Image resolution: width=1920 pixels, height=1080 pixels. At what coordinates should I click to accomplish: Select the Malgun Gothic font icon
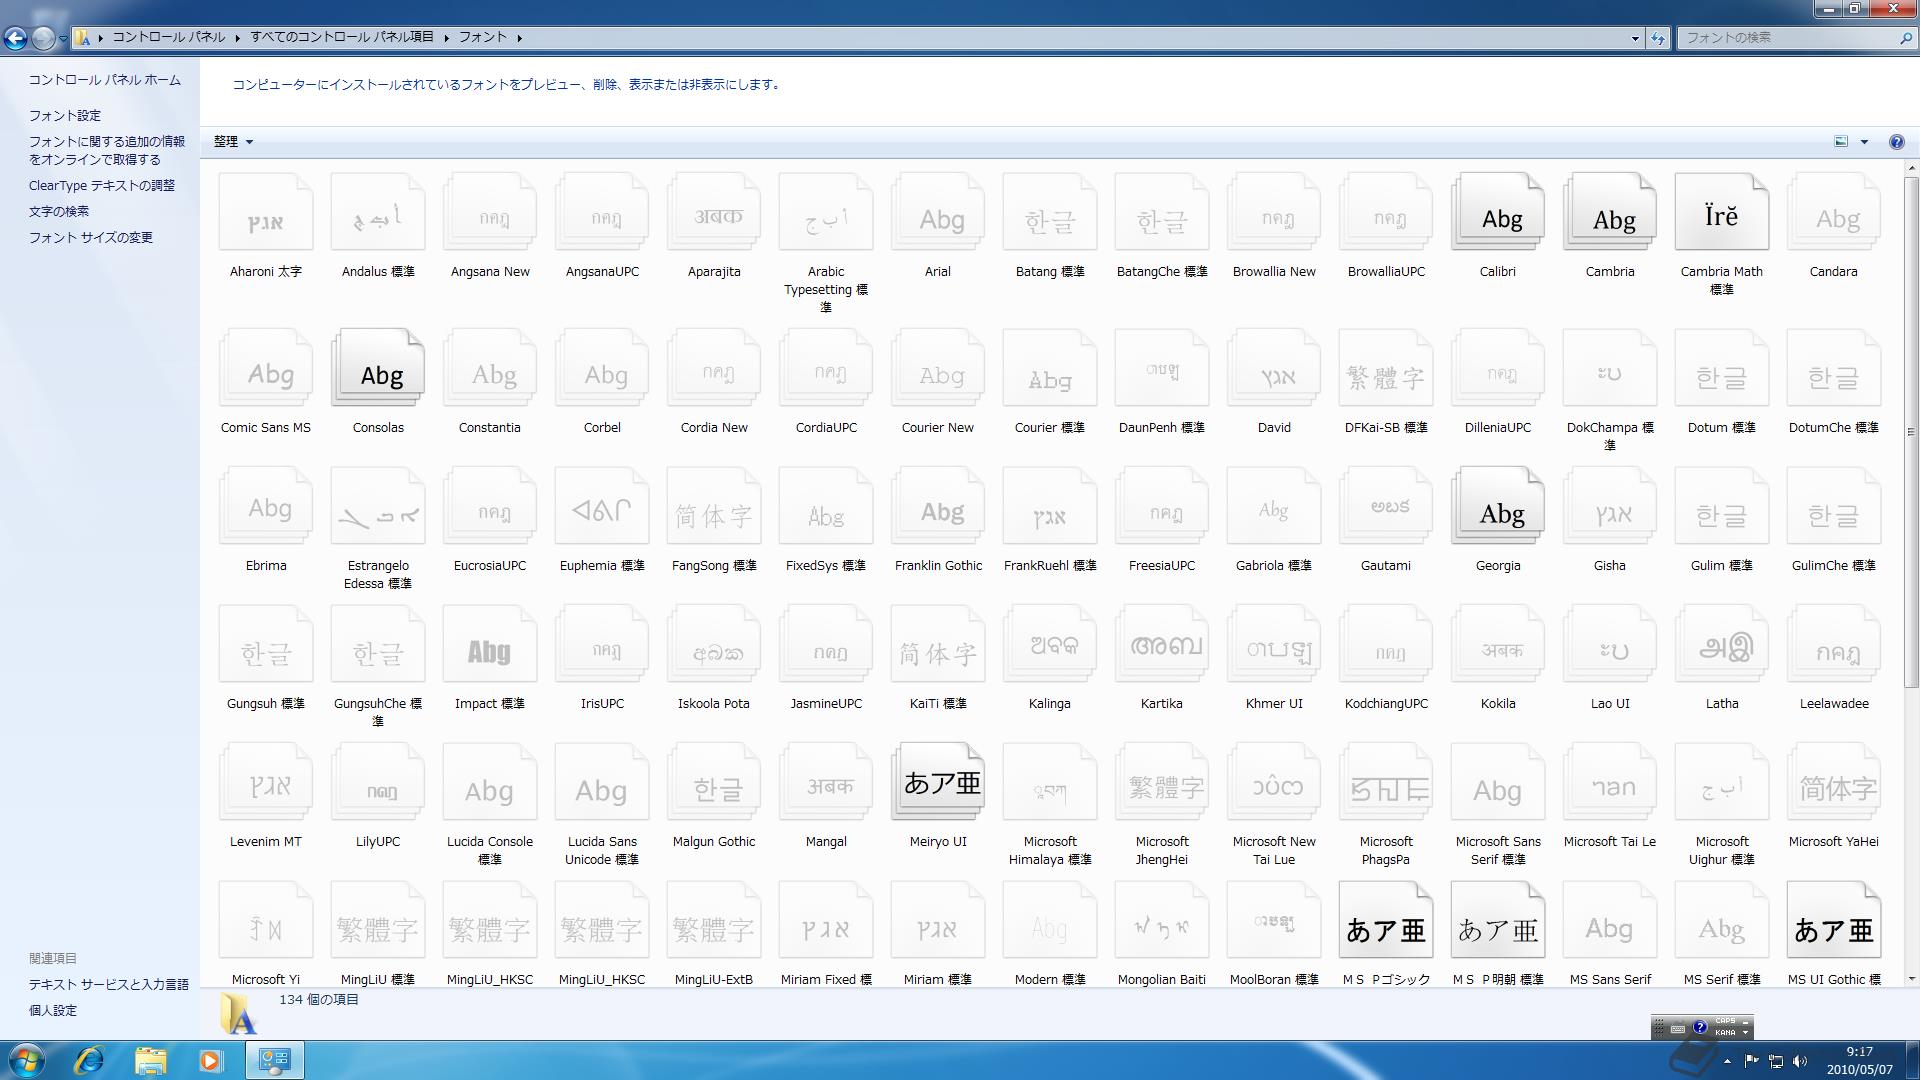pyautogui.click(x=714, y=782)
